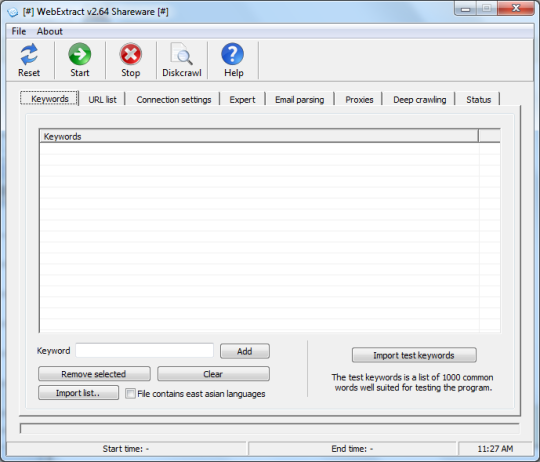
Task: Click the Keywords column header
Action: click(x=259, y=136)
